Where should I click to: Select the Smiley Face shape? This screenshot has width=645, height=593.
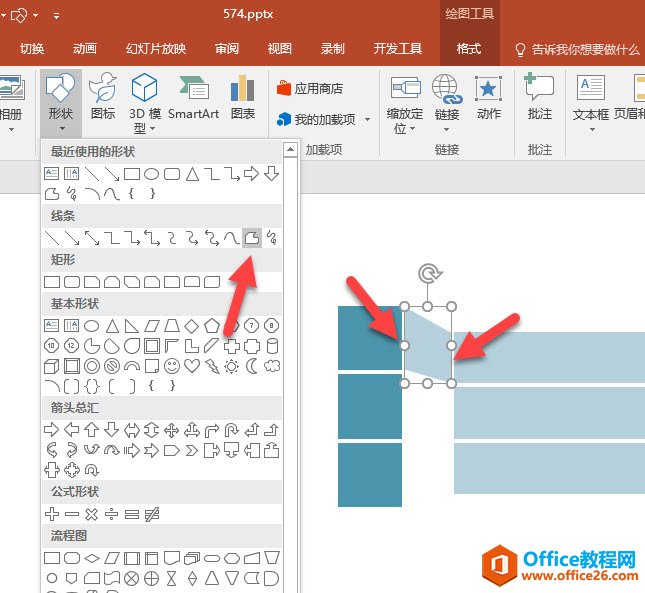(x=172, y=366)
